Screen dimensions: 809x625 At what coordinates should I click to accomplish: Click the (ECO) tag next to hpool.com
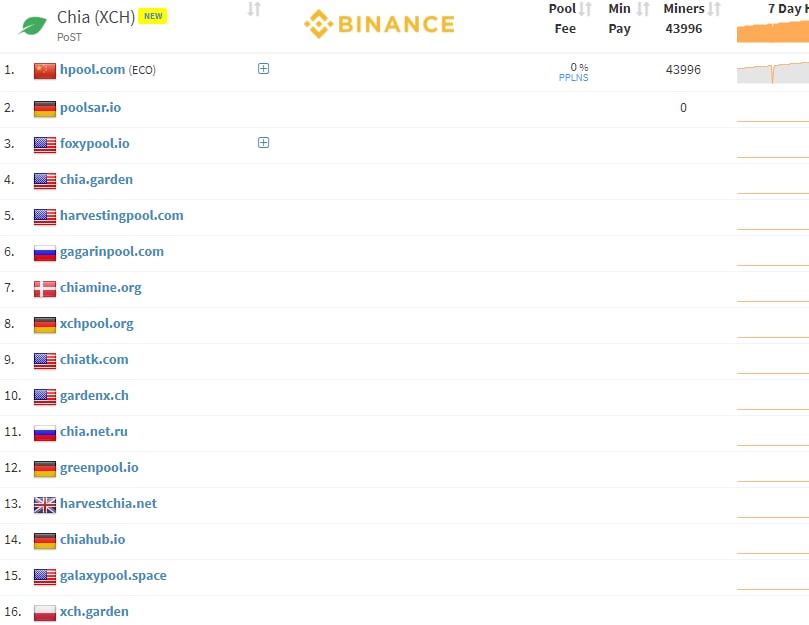[x=142, y=70]
